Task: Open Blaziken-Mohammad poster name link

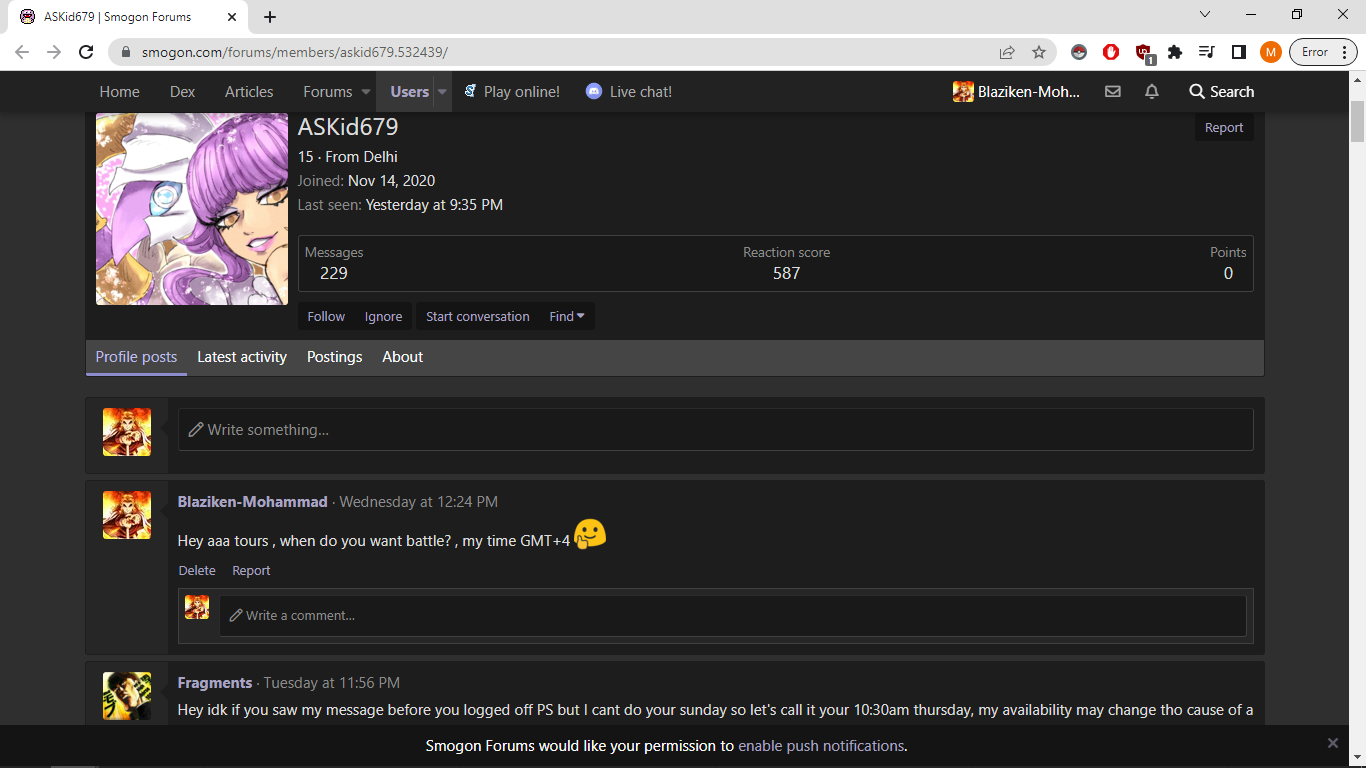Action: tap(253, 502)
